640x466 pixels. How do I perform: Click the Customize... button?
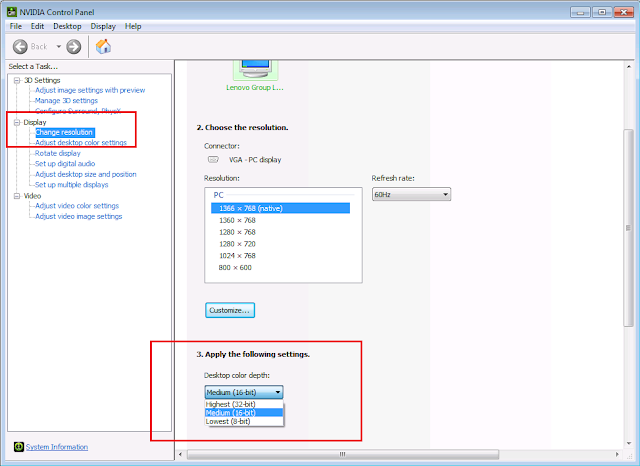(x=230, y=310)
